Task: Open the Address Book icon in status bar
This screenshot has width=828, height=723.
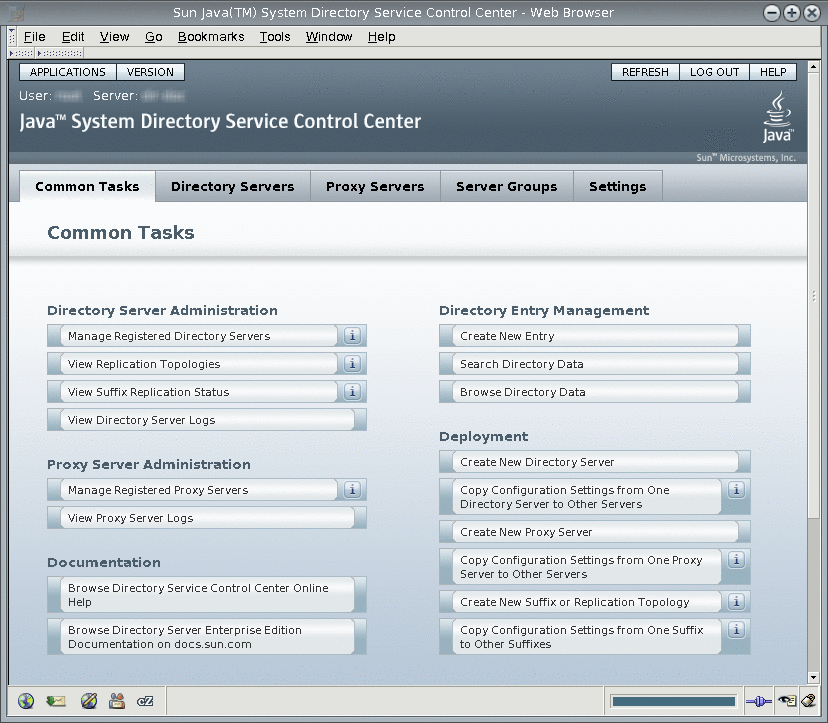Action: click(117, 701)
